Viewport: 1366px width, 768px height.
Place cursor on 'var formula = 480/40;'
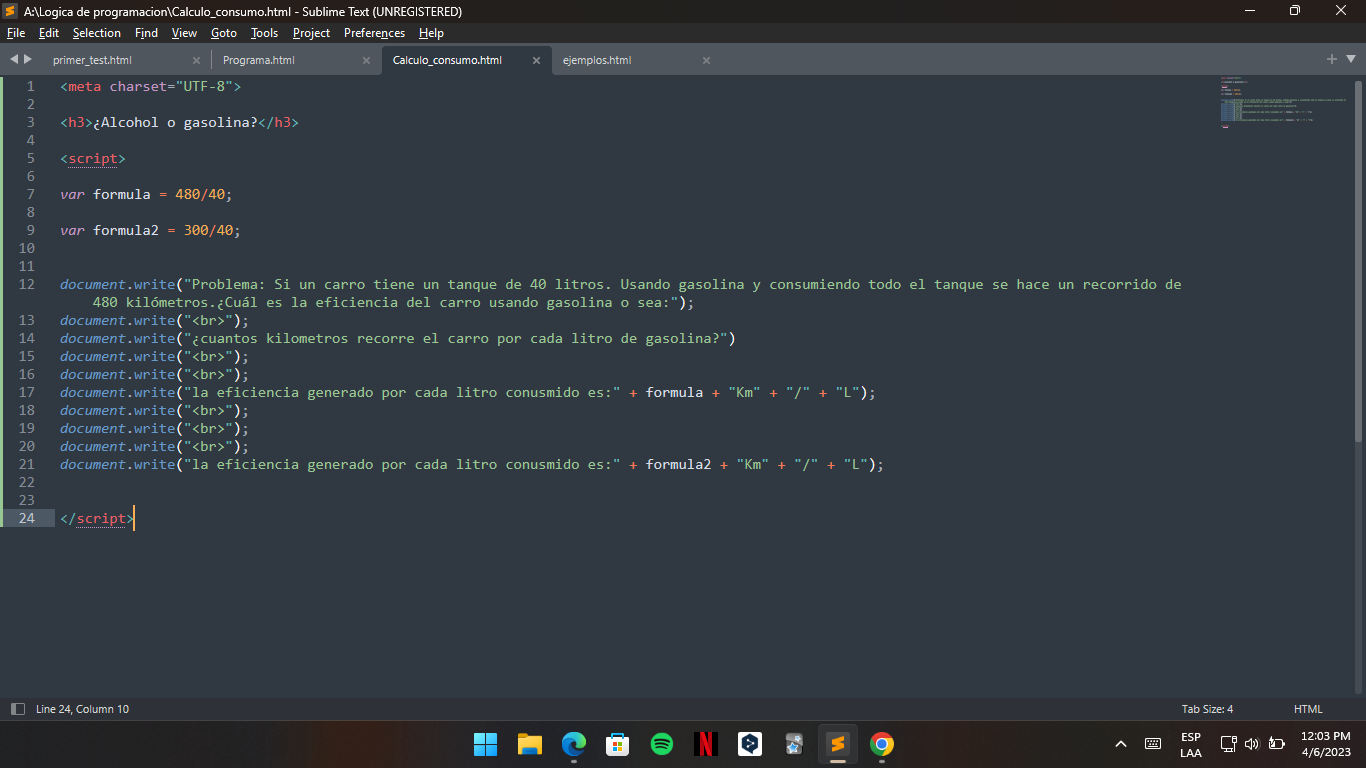[146, 194]
